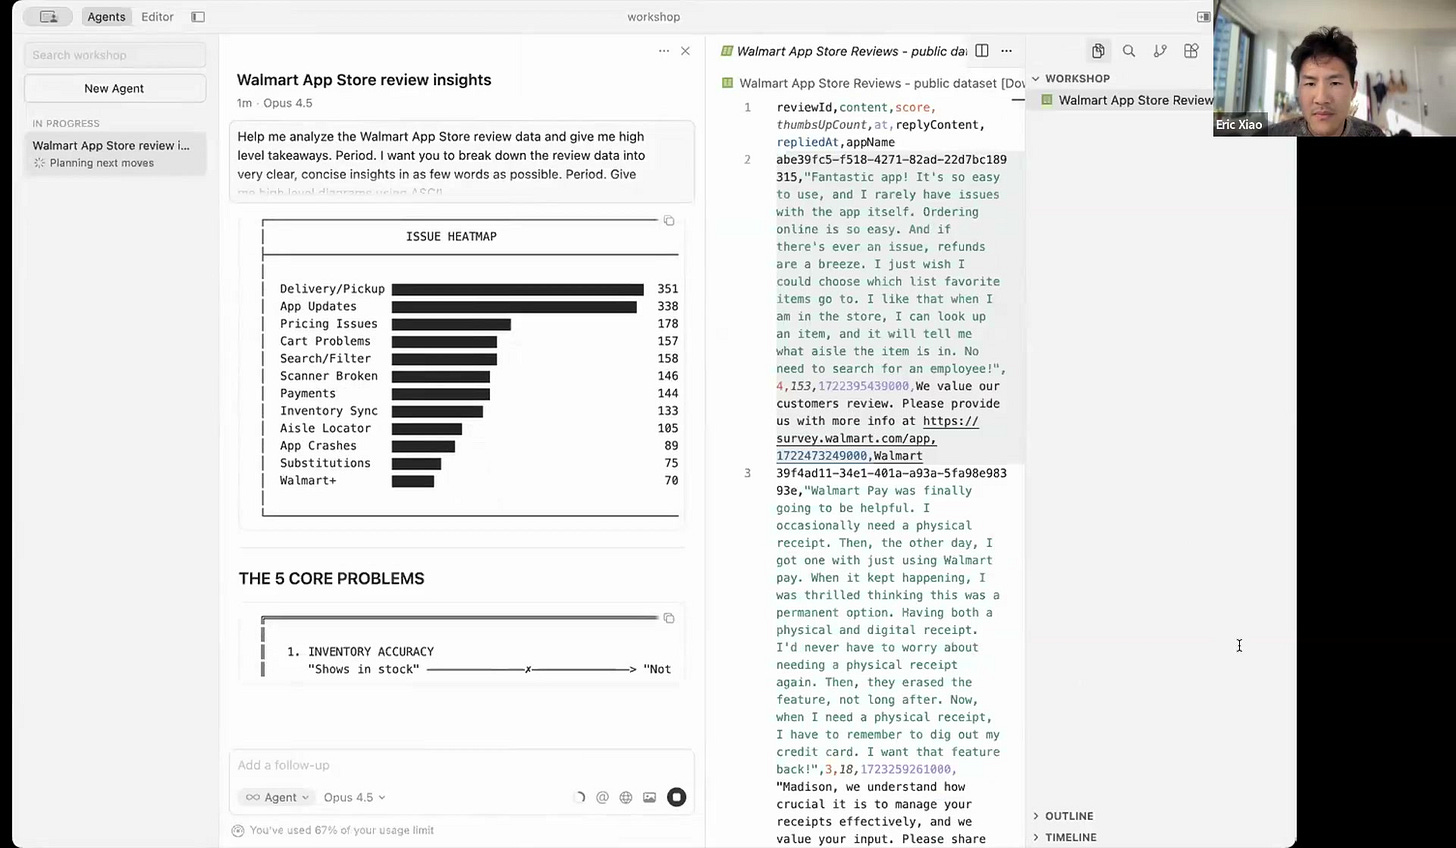The height and width of the screenshot is (848, 1456).
Task: Click the usage limit gauge icon
Action: pyautogui.click(x=237, y=830)
